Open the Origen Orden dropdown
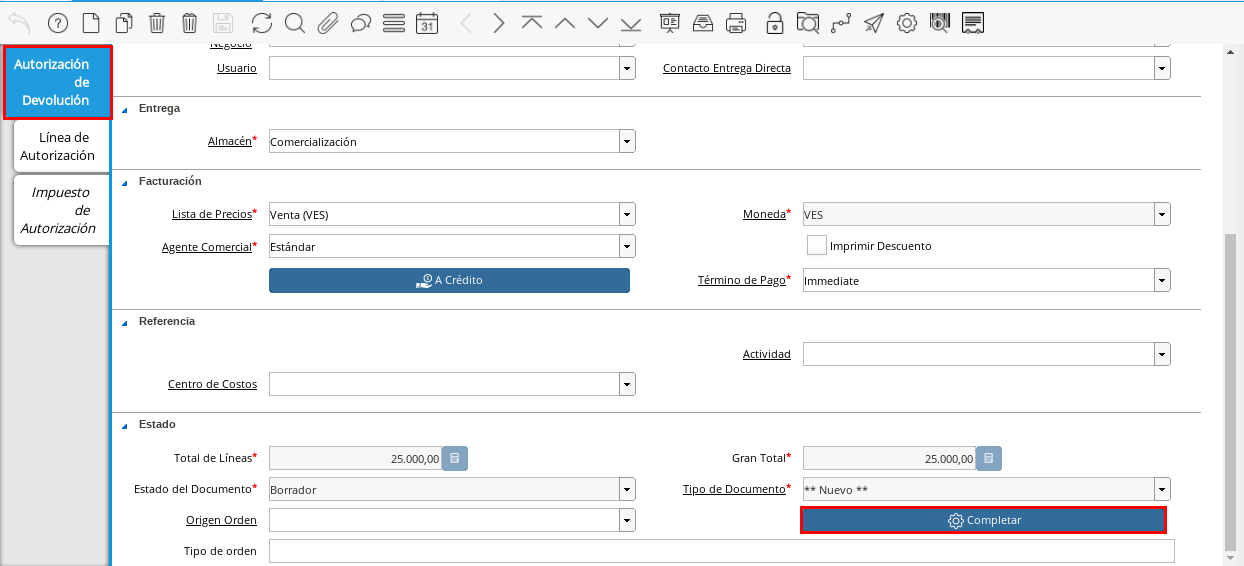 [x=627, y=520]
